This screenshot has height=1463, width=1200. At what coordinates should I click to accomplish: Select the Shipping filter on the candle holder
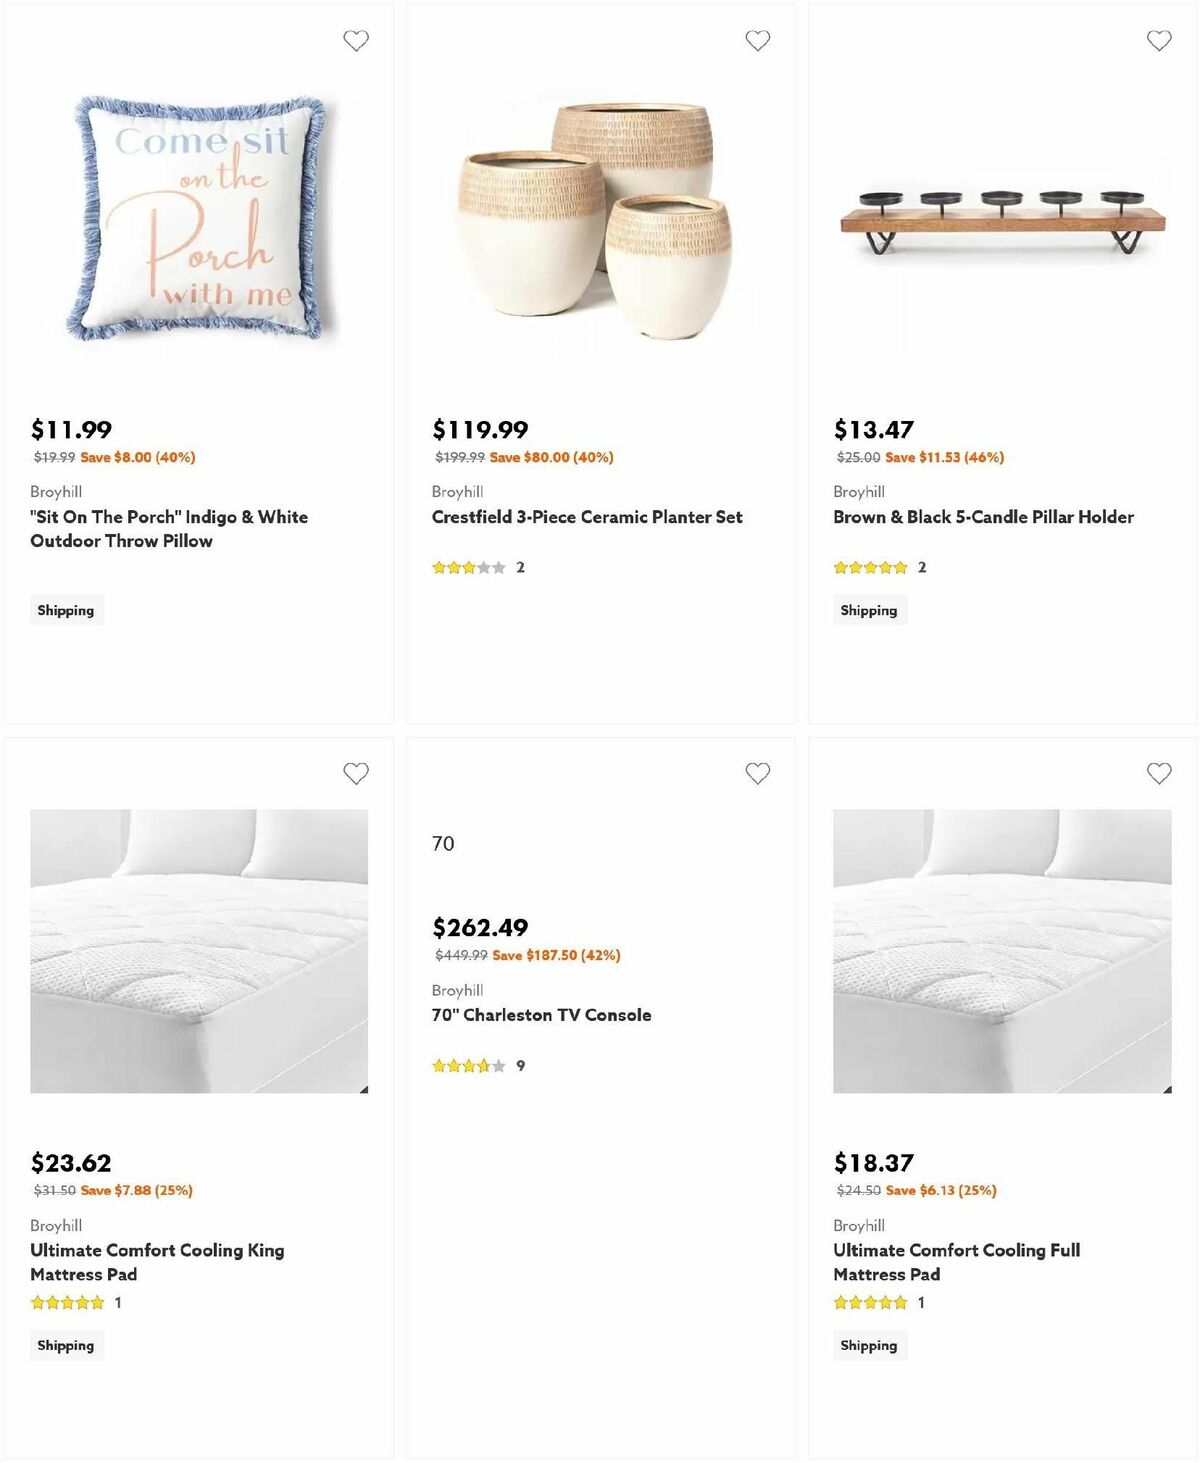point(869,609)
